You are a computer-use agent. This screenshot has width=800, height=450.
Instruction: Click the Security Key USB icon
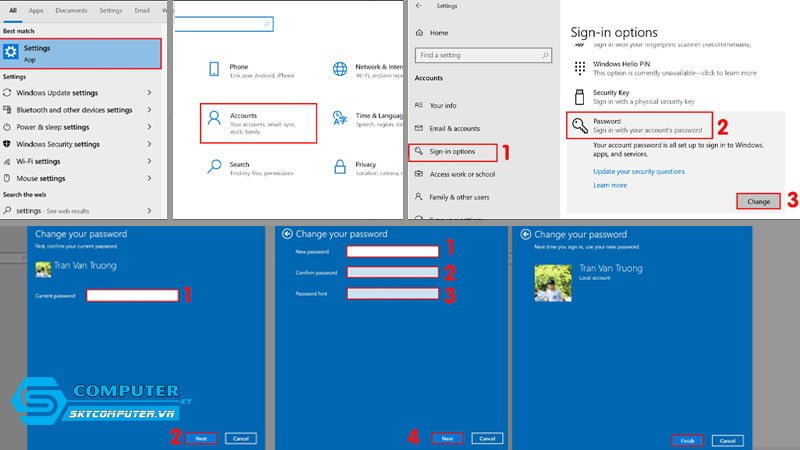pos(580,96)
